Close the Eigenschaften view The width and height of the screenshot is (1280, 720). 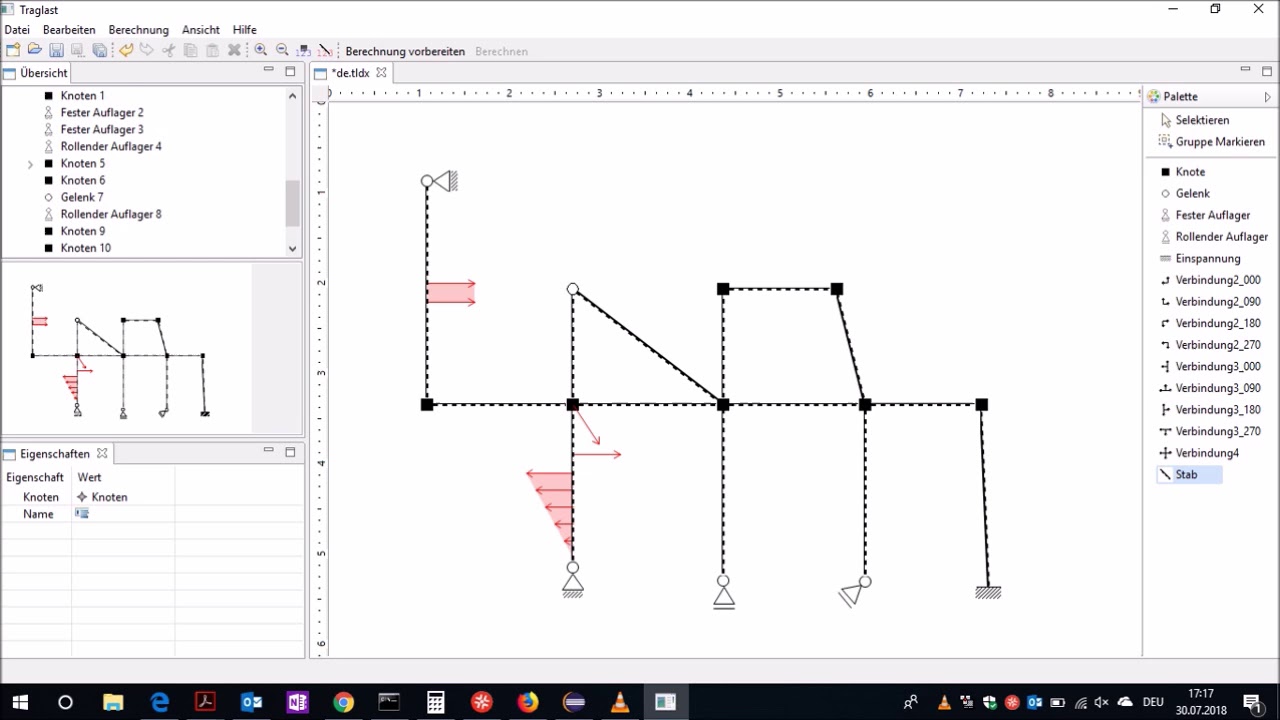101,453
